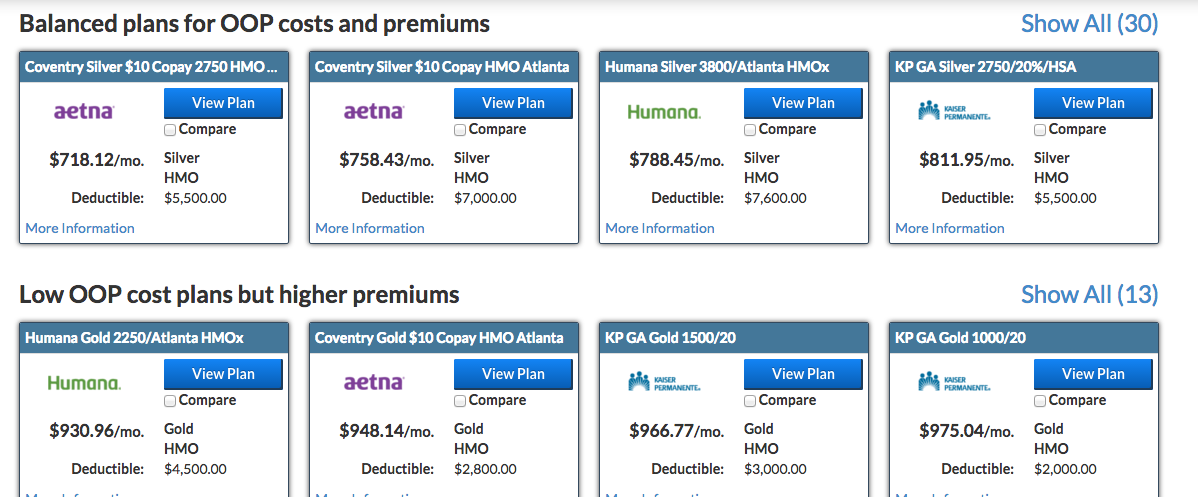View Plan for KP GA Silver 2750/20%/HSA
1198x497 pixels.
pos(1093,103)
